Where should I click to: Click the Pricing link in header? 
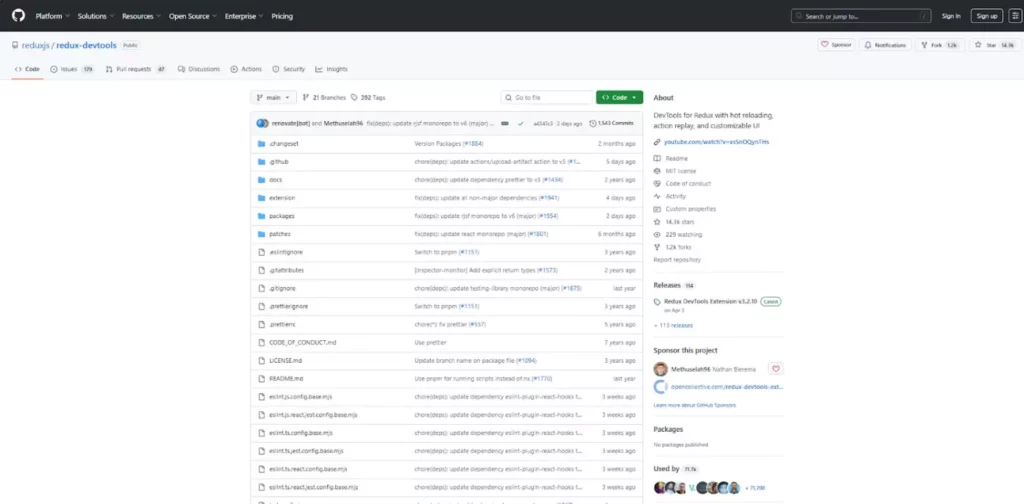(x=282, y=16)
